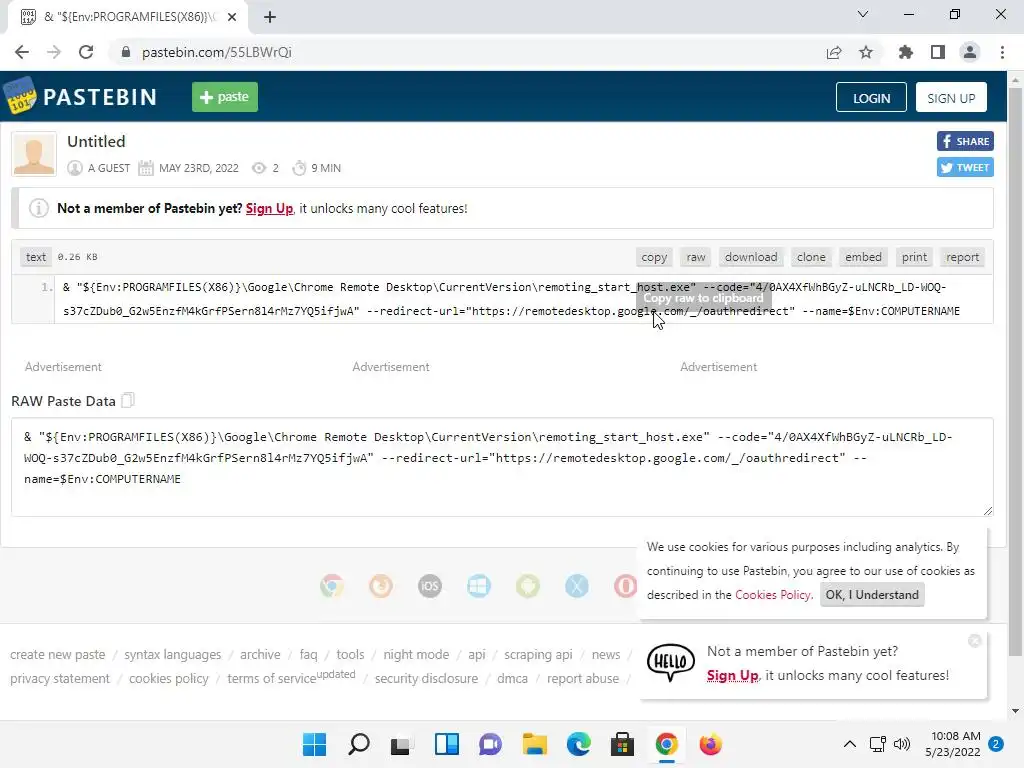Accept cookies with OK, I Understand

[872, 594]
